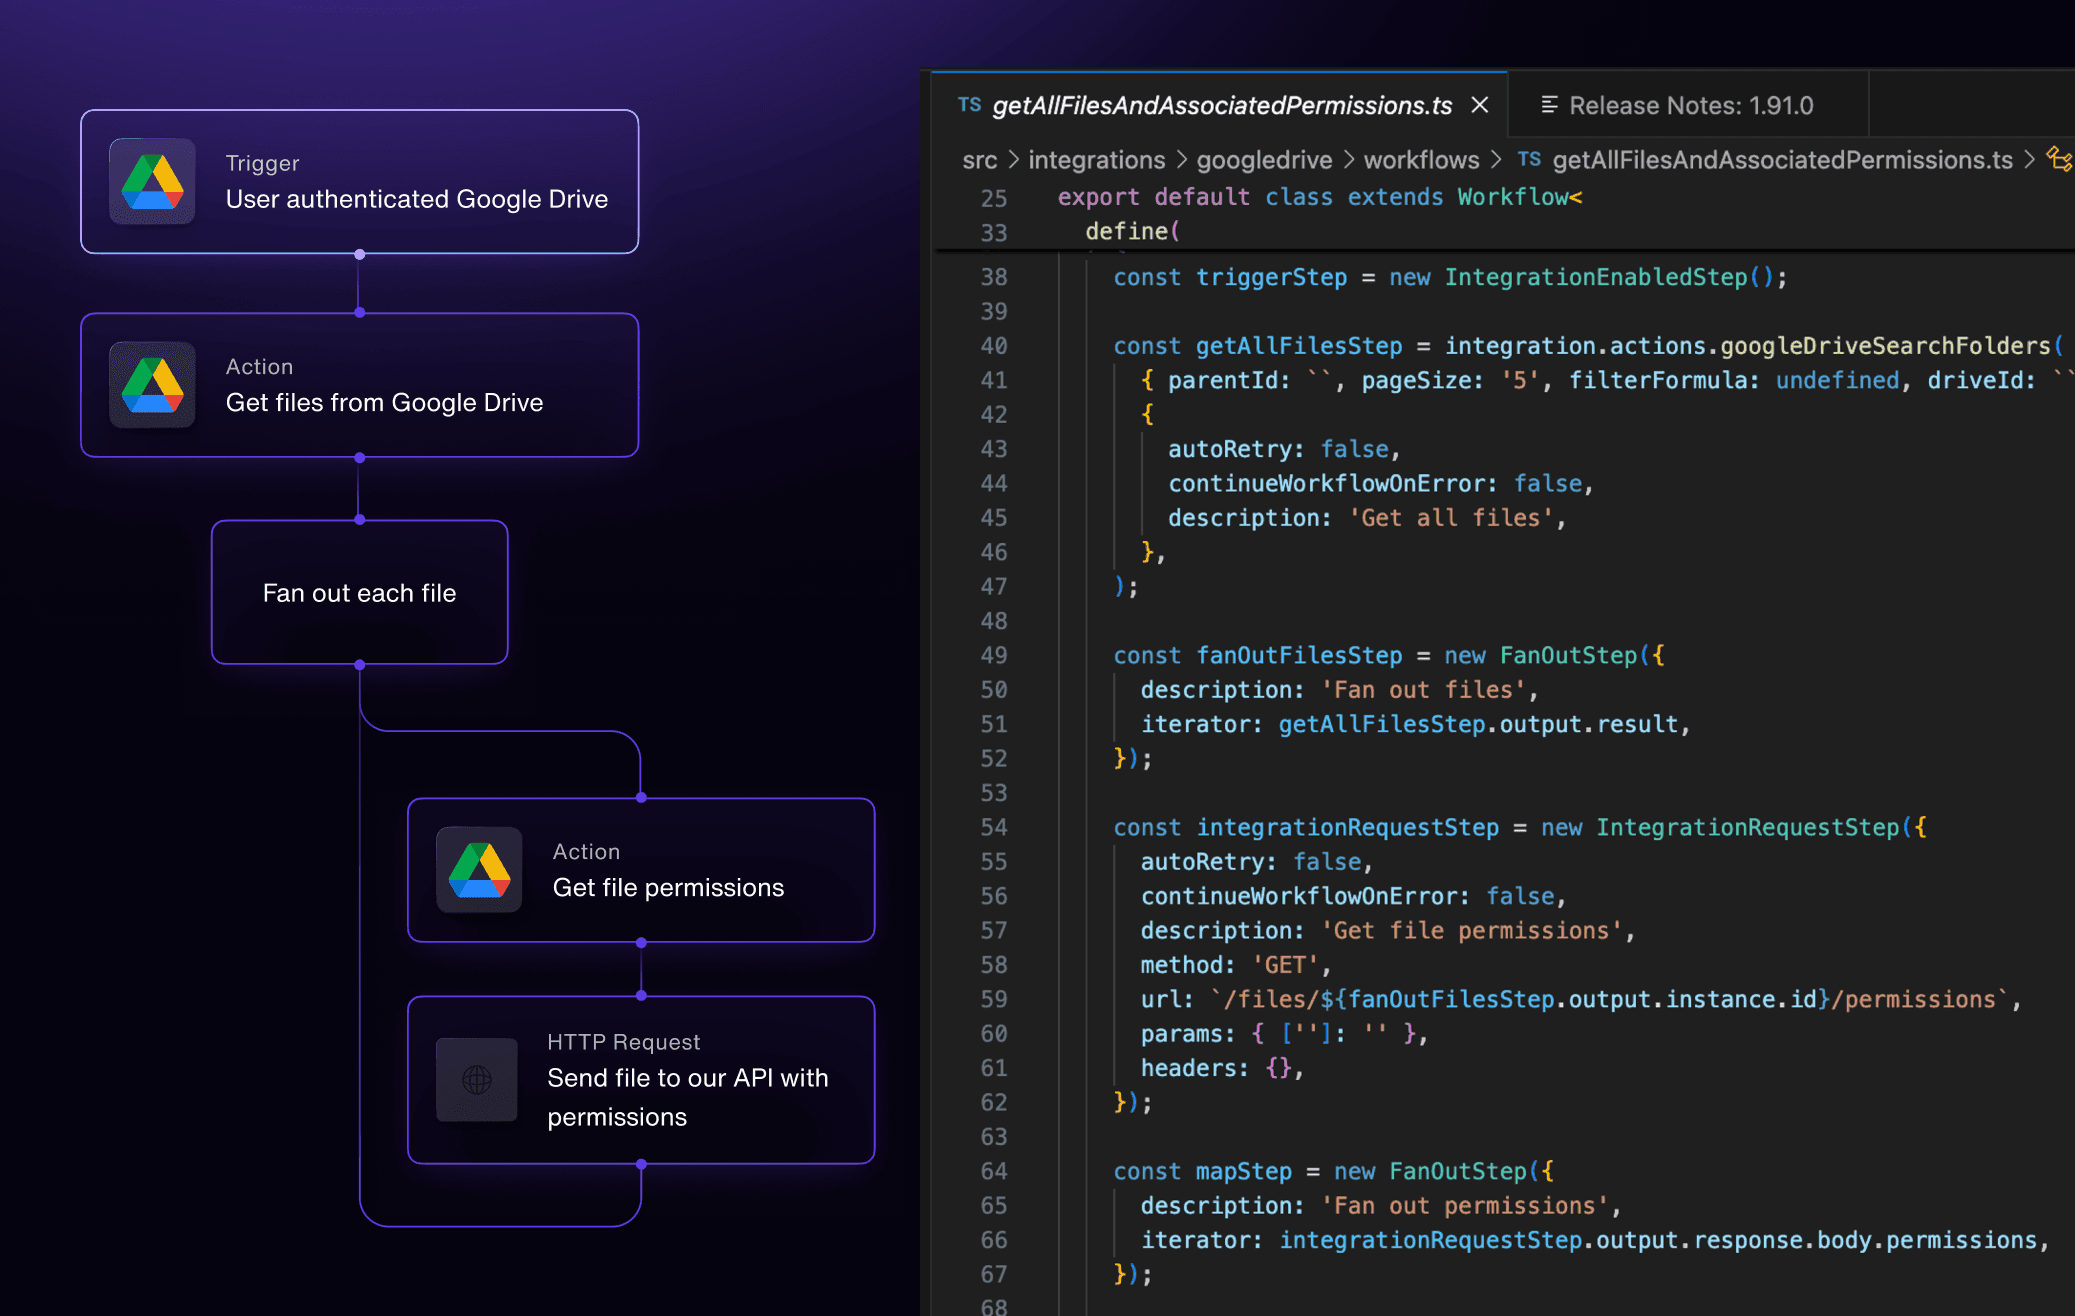Select the Fan out each file node

pyautogui.click(x=359, y=593)
